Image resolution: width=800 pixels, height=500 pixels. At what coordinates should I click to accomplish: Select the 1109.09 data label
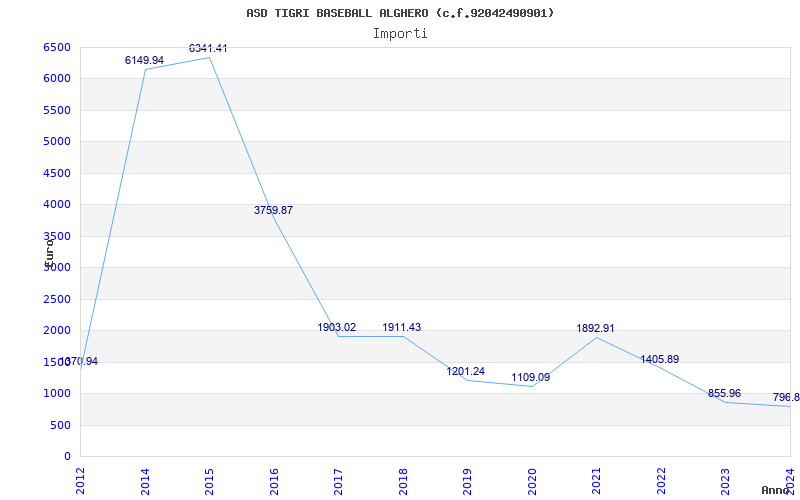531,378
